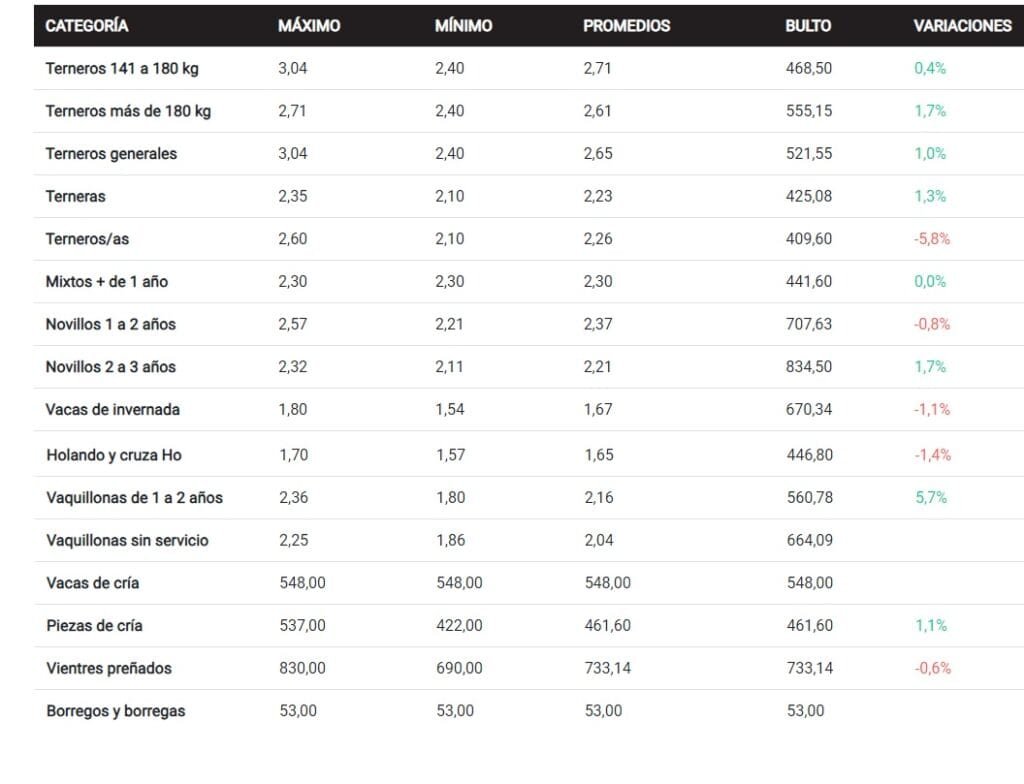Click the Novillos 1 a 2 años label

pos(110,324)
